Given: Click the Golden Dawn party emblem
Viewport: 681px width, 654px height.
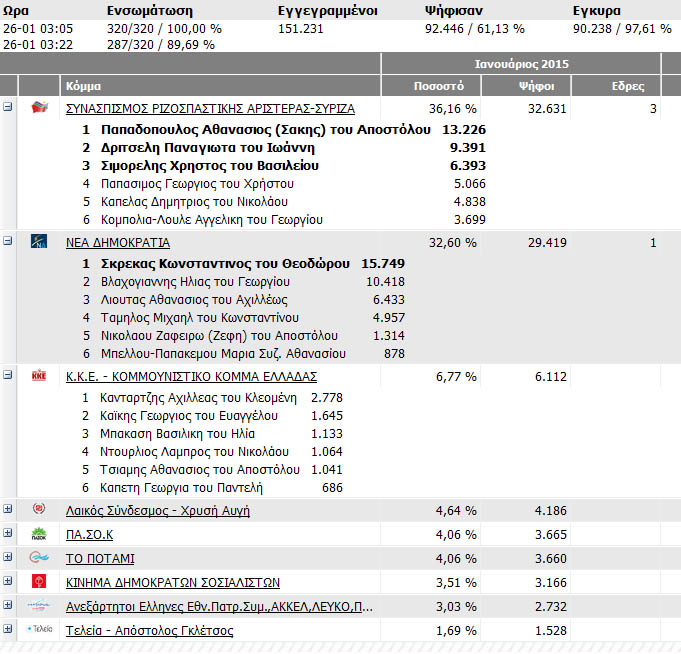Looking at the screenshot, I should (x=40, y=510).
